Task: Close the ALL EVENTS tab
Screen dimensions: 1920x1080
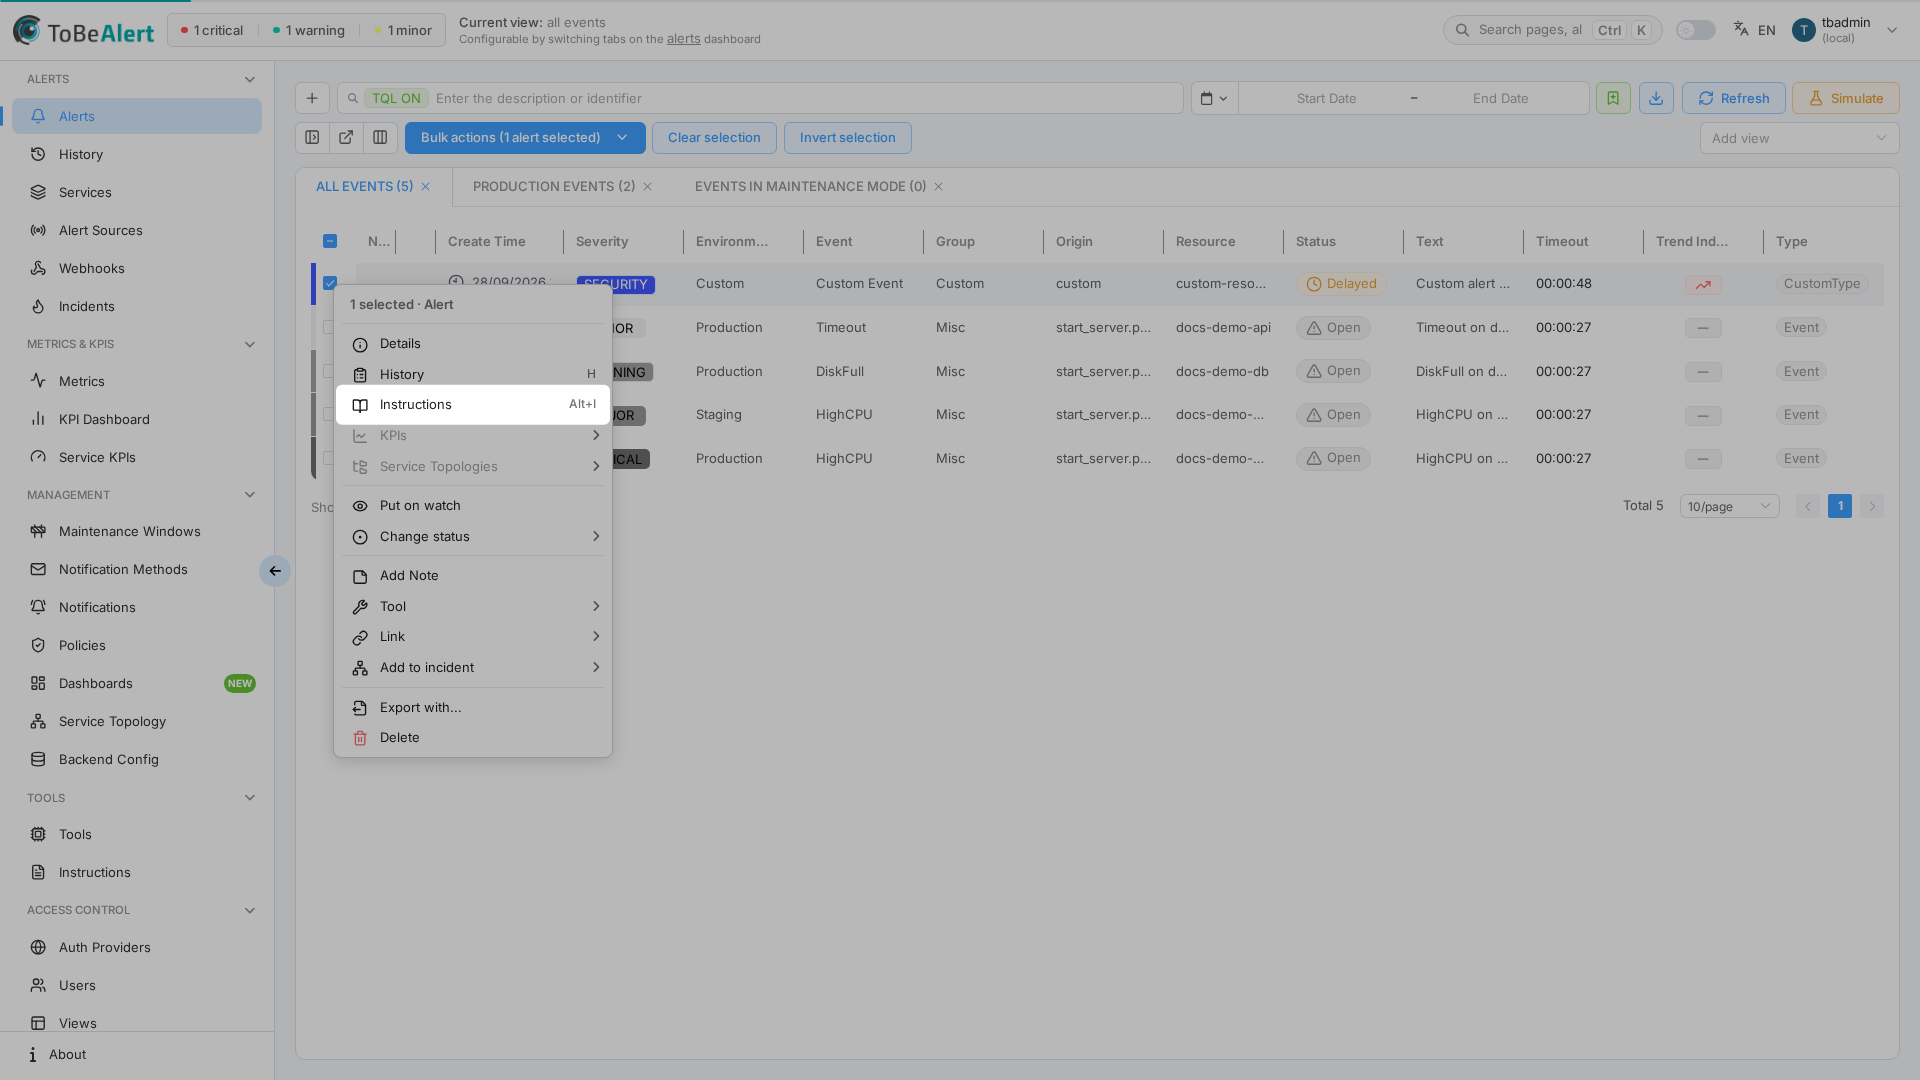Action: click(x=425, y=187)
